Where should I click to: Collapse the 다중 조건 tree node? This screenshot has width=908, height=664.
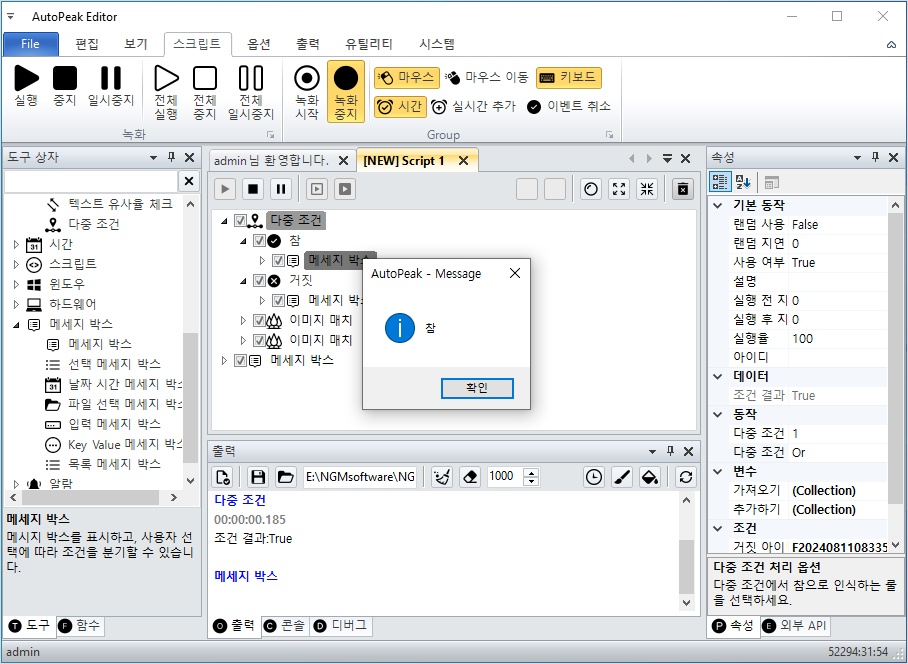(224, 221)
